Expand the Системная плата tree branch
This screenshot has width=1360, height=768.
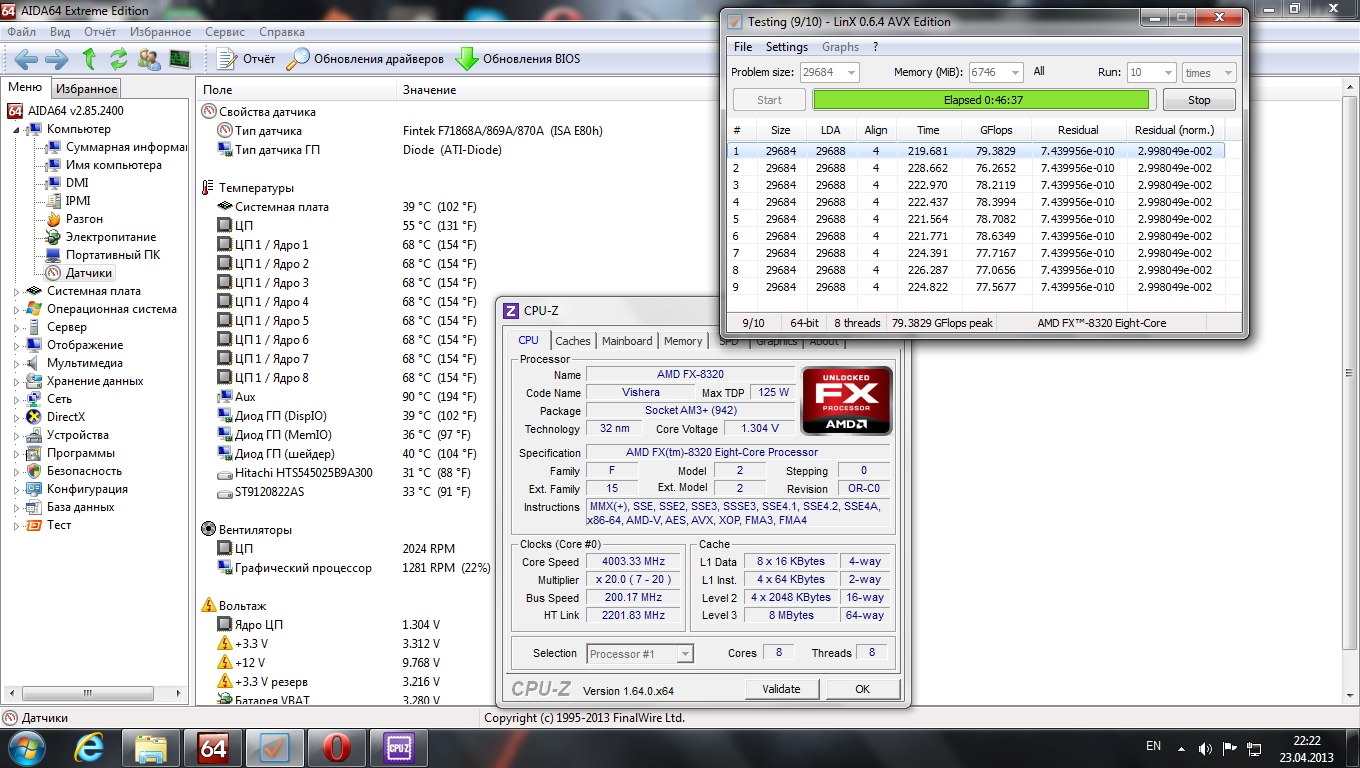pyautogui.click(x=17, y=291)
